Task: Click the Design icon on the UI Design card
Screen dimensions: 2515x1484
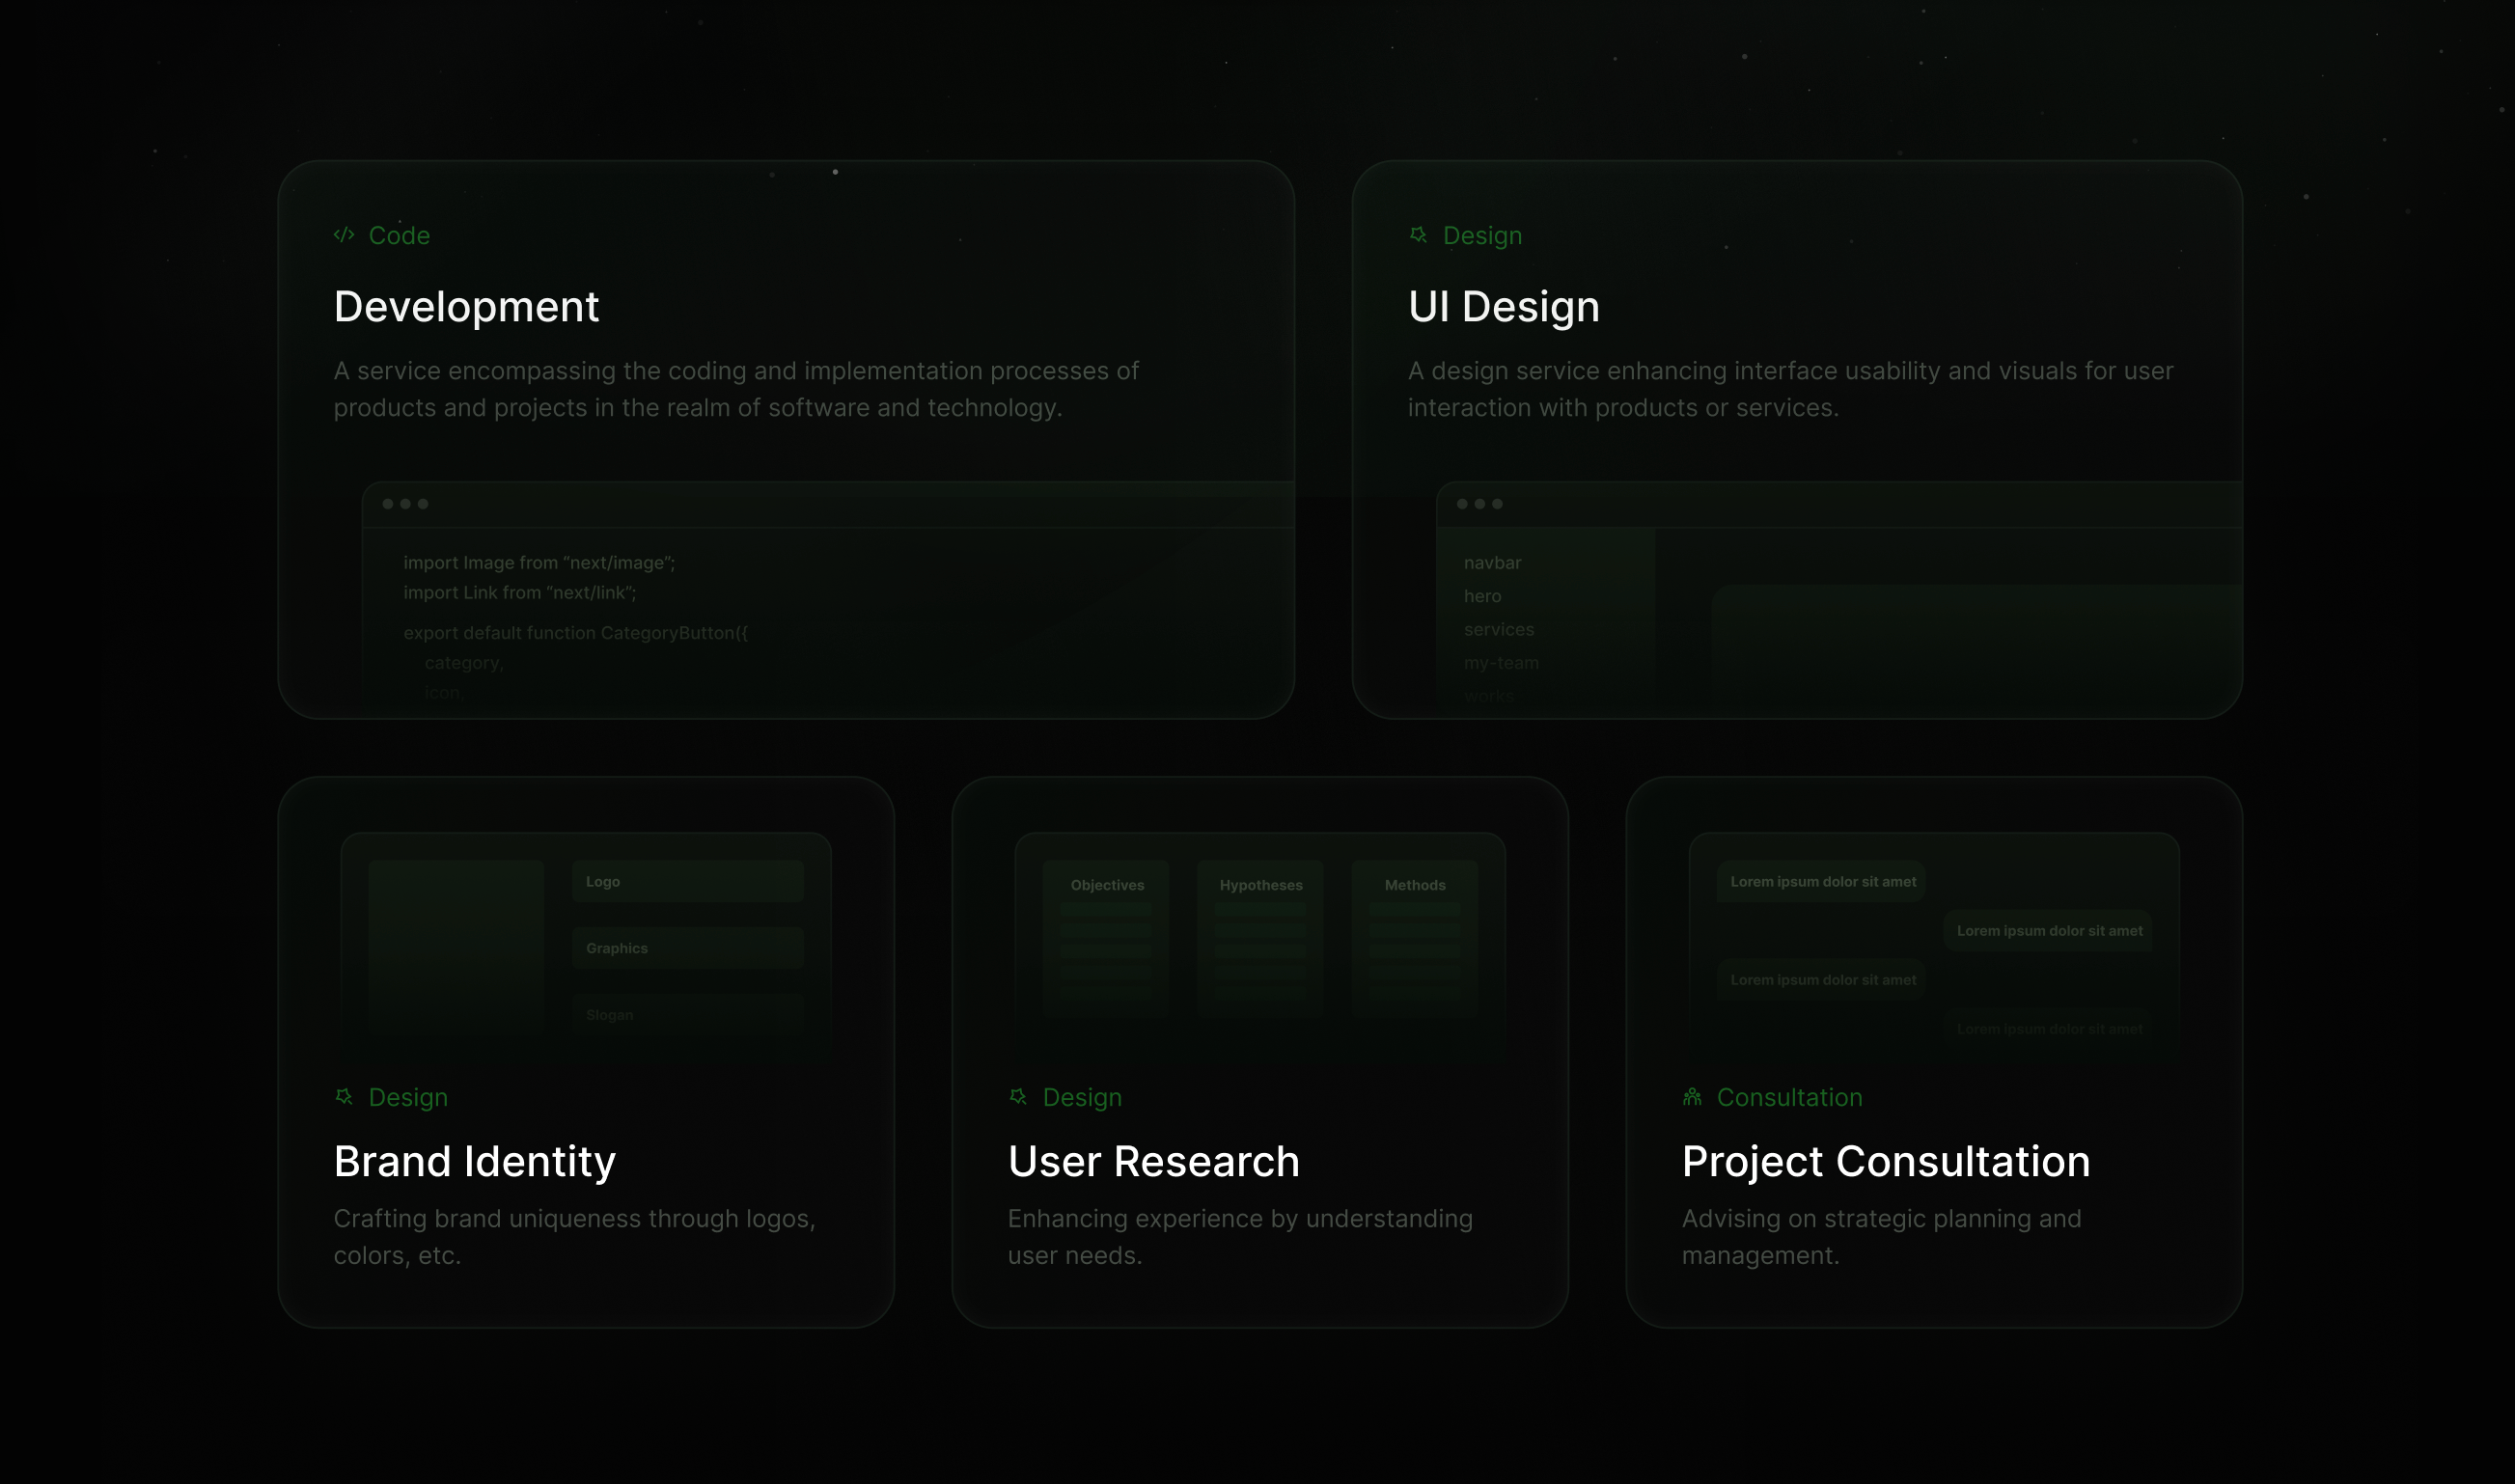Action: (x=1417, y=235)
